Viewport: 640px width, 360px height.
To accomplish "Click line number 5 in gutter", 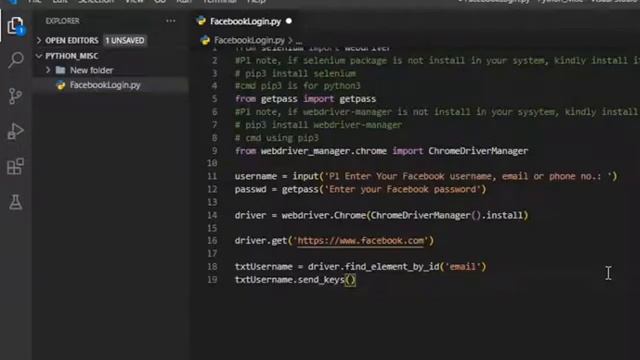I will point(215,99).
